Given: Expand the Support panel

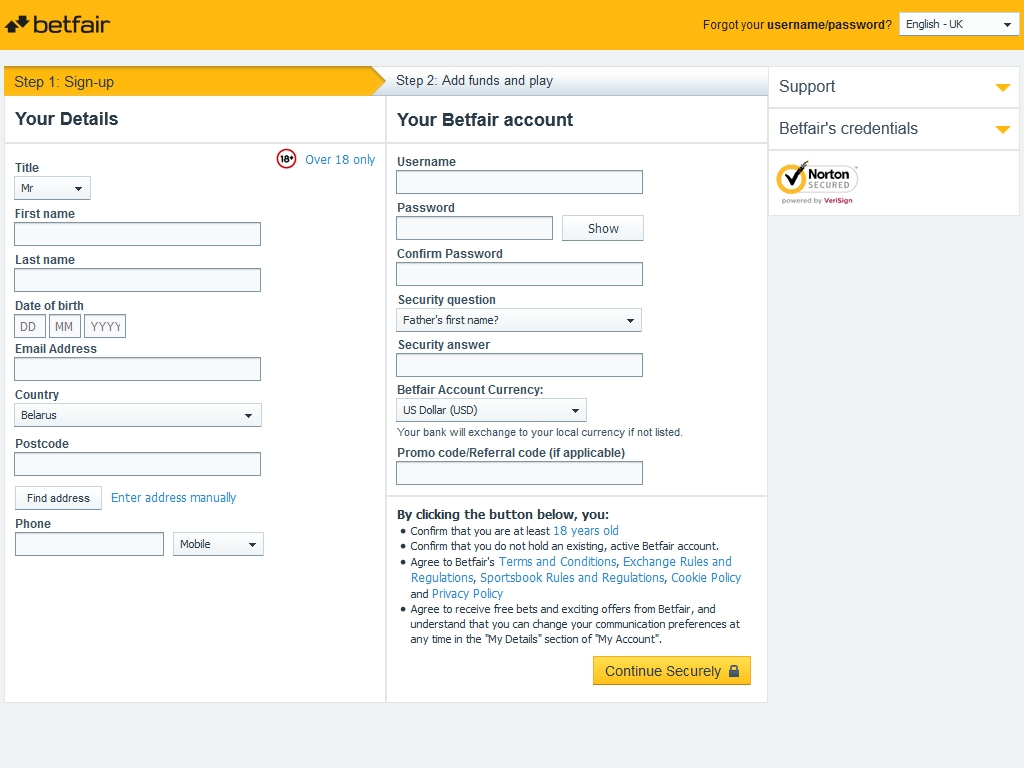Looking at the screenshot, I should (893, 87).
